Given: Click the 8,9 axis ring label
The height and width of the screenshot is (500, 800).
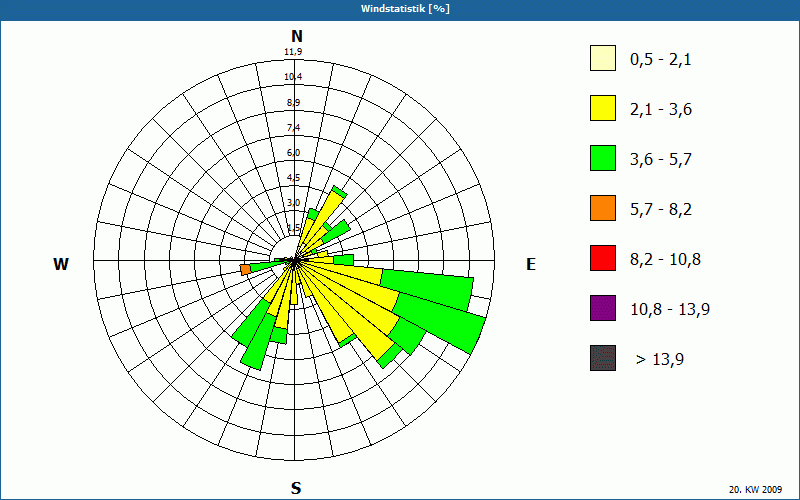Looking at the screenshot, I should (x=293, y=103).
